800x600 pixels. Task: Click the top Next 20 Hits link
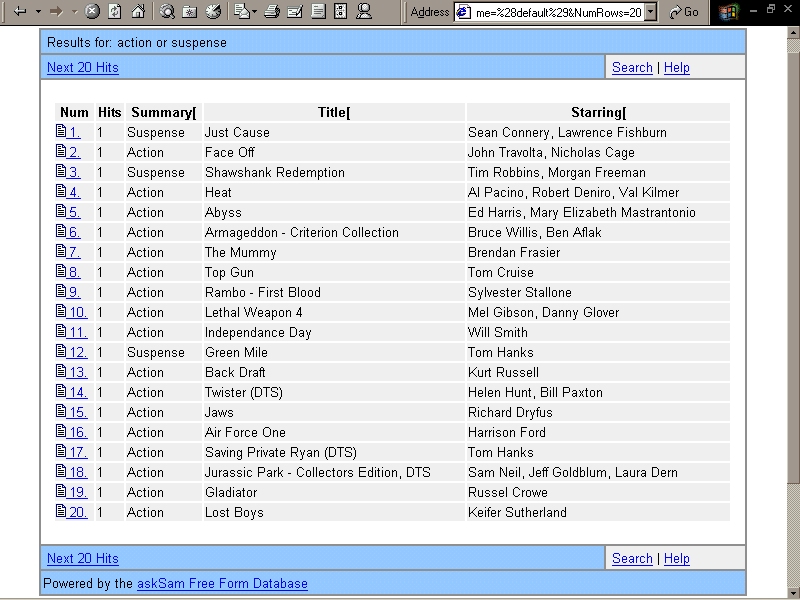tap(83, 68)
